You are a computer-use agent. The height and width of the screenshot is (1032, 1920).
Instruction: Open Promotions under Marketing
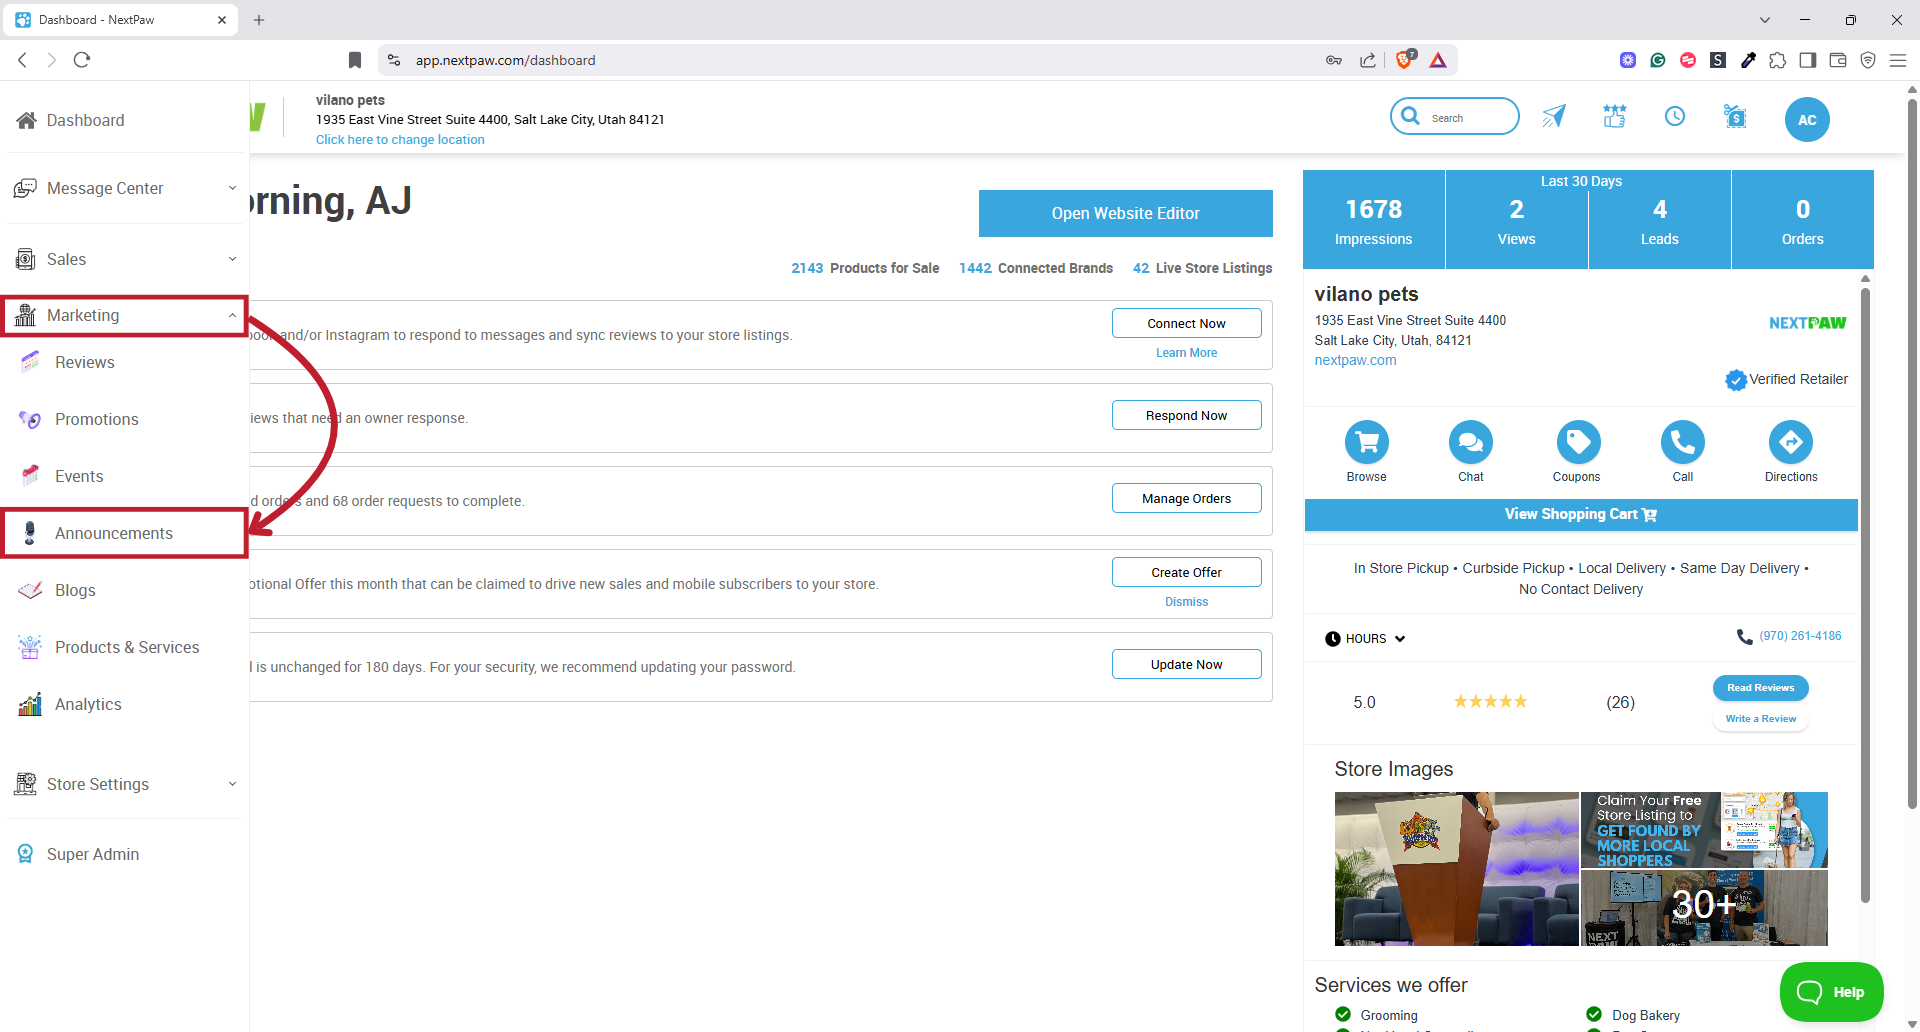click(96, 419)
